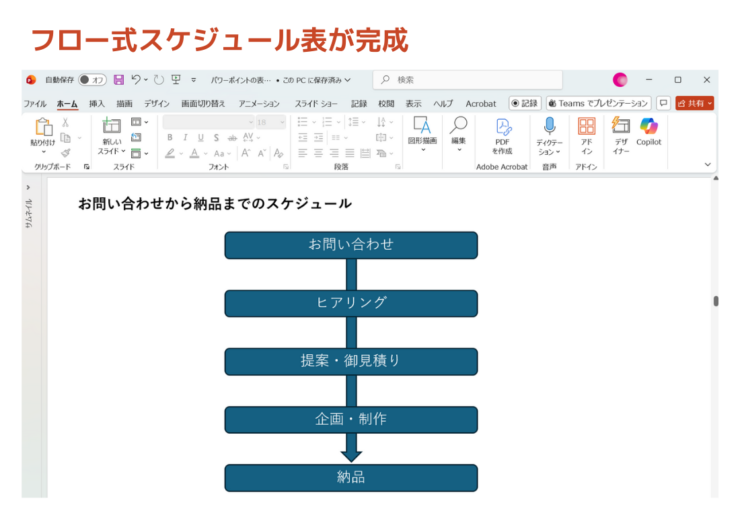Open the 編集 magnifier menu
The image size is (740, 505).
click(458, 134)
